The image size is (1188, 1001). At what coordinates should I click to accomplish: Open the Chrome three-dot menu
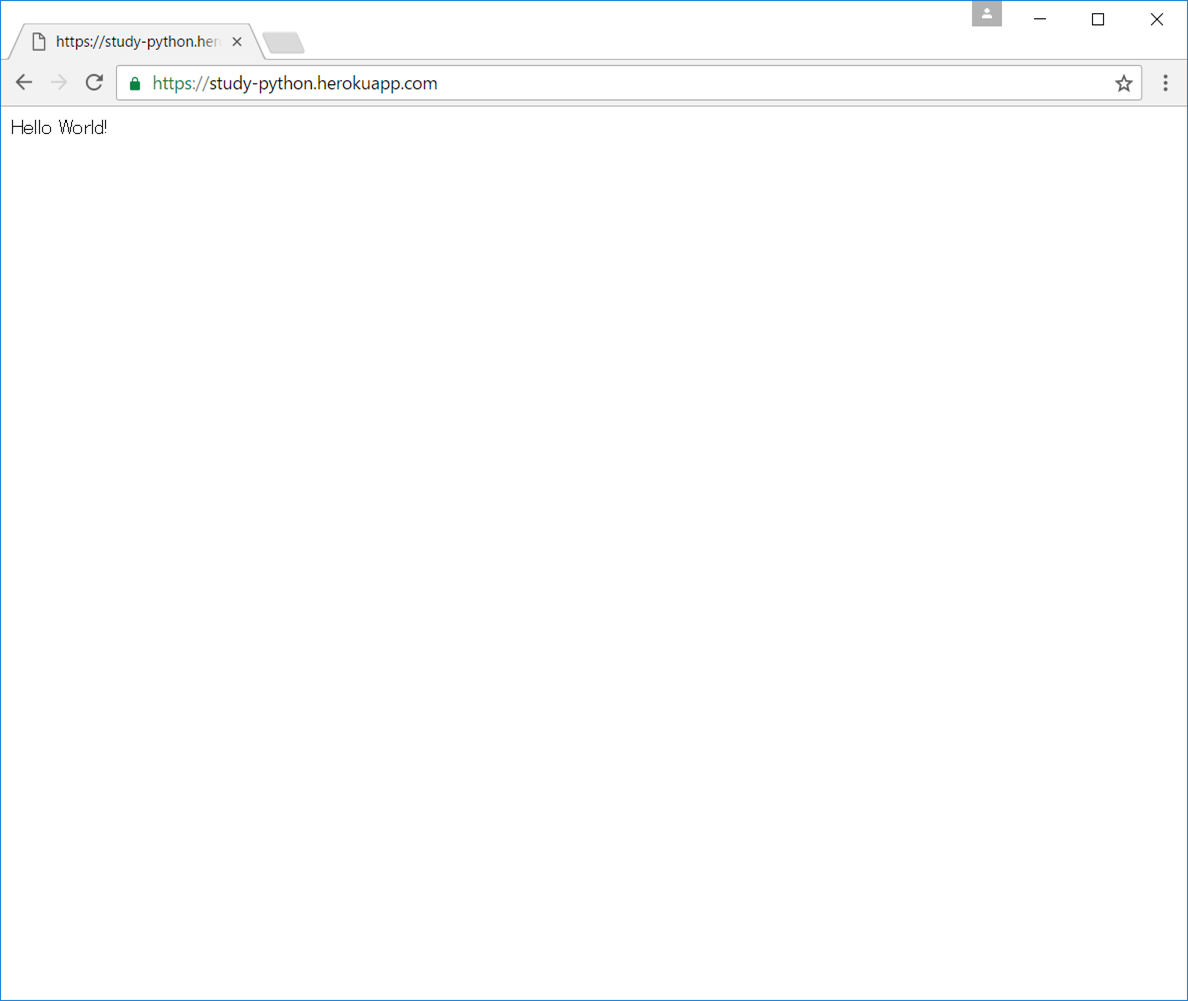[x=1165, y=84]
